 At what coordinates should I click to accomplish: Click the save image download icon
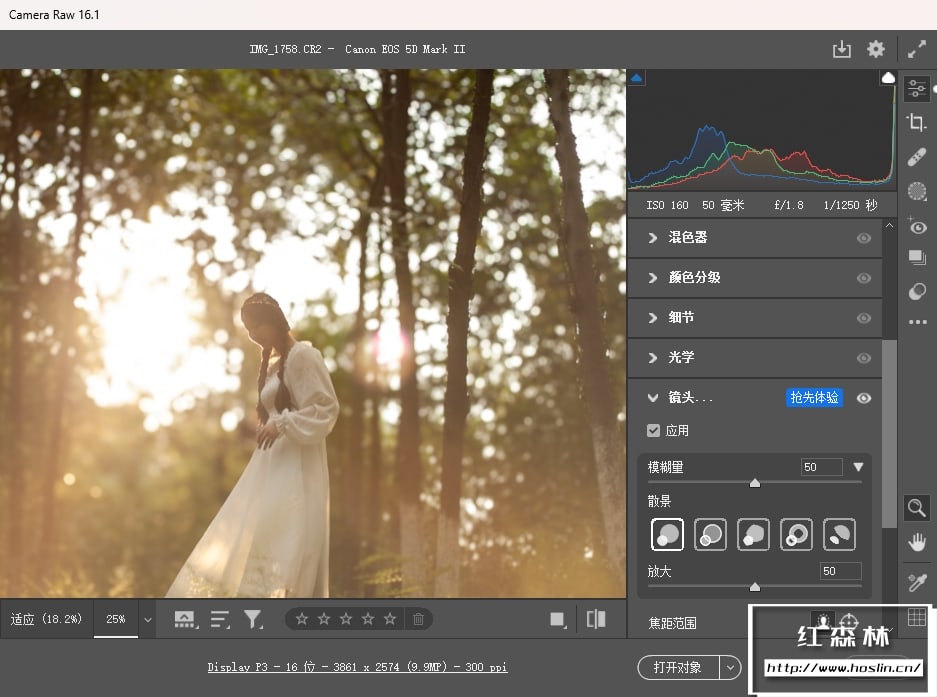click(x=842, y=49)
